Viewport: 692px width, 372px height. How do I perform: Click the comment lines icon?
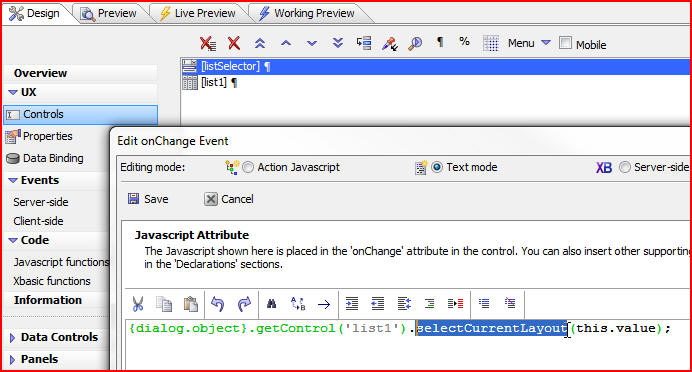[484, 303]
